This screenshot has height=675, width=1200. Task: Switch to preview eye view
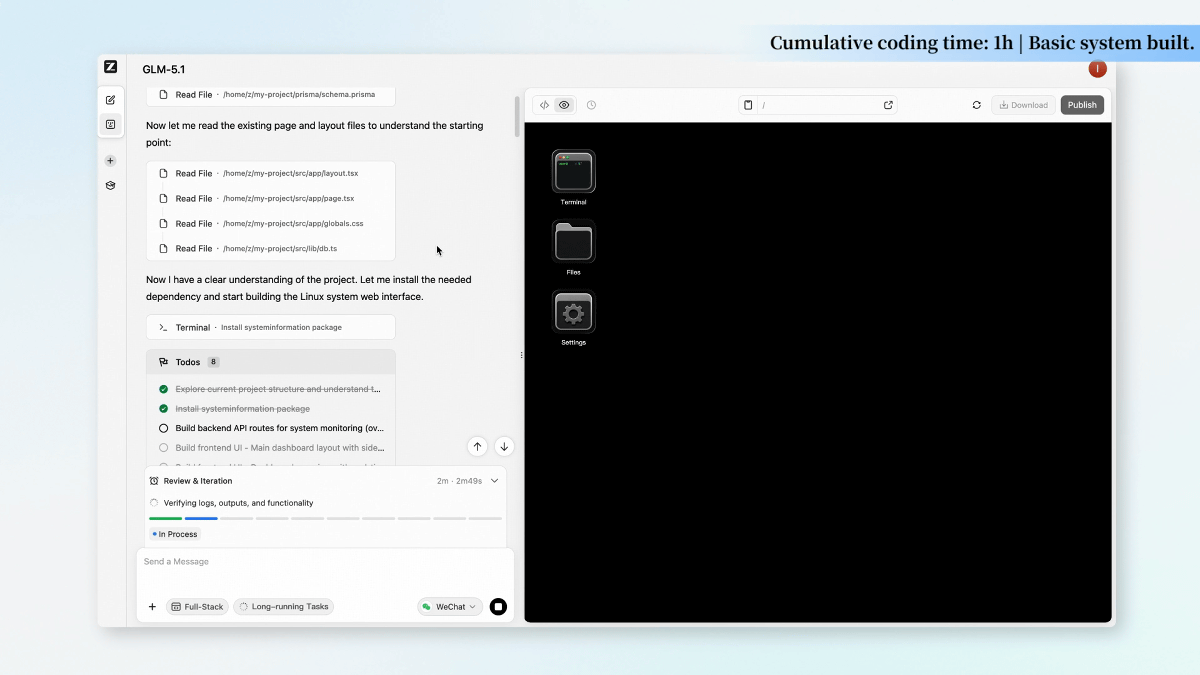(564, 105)
